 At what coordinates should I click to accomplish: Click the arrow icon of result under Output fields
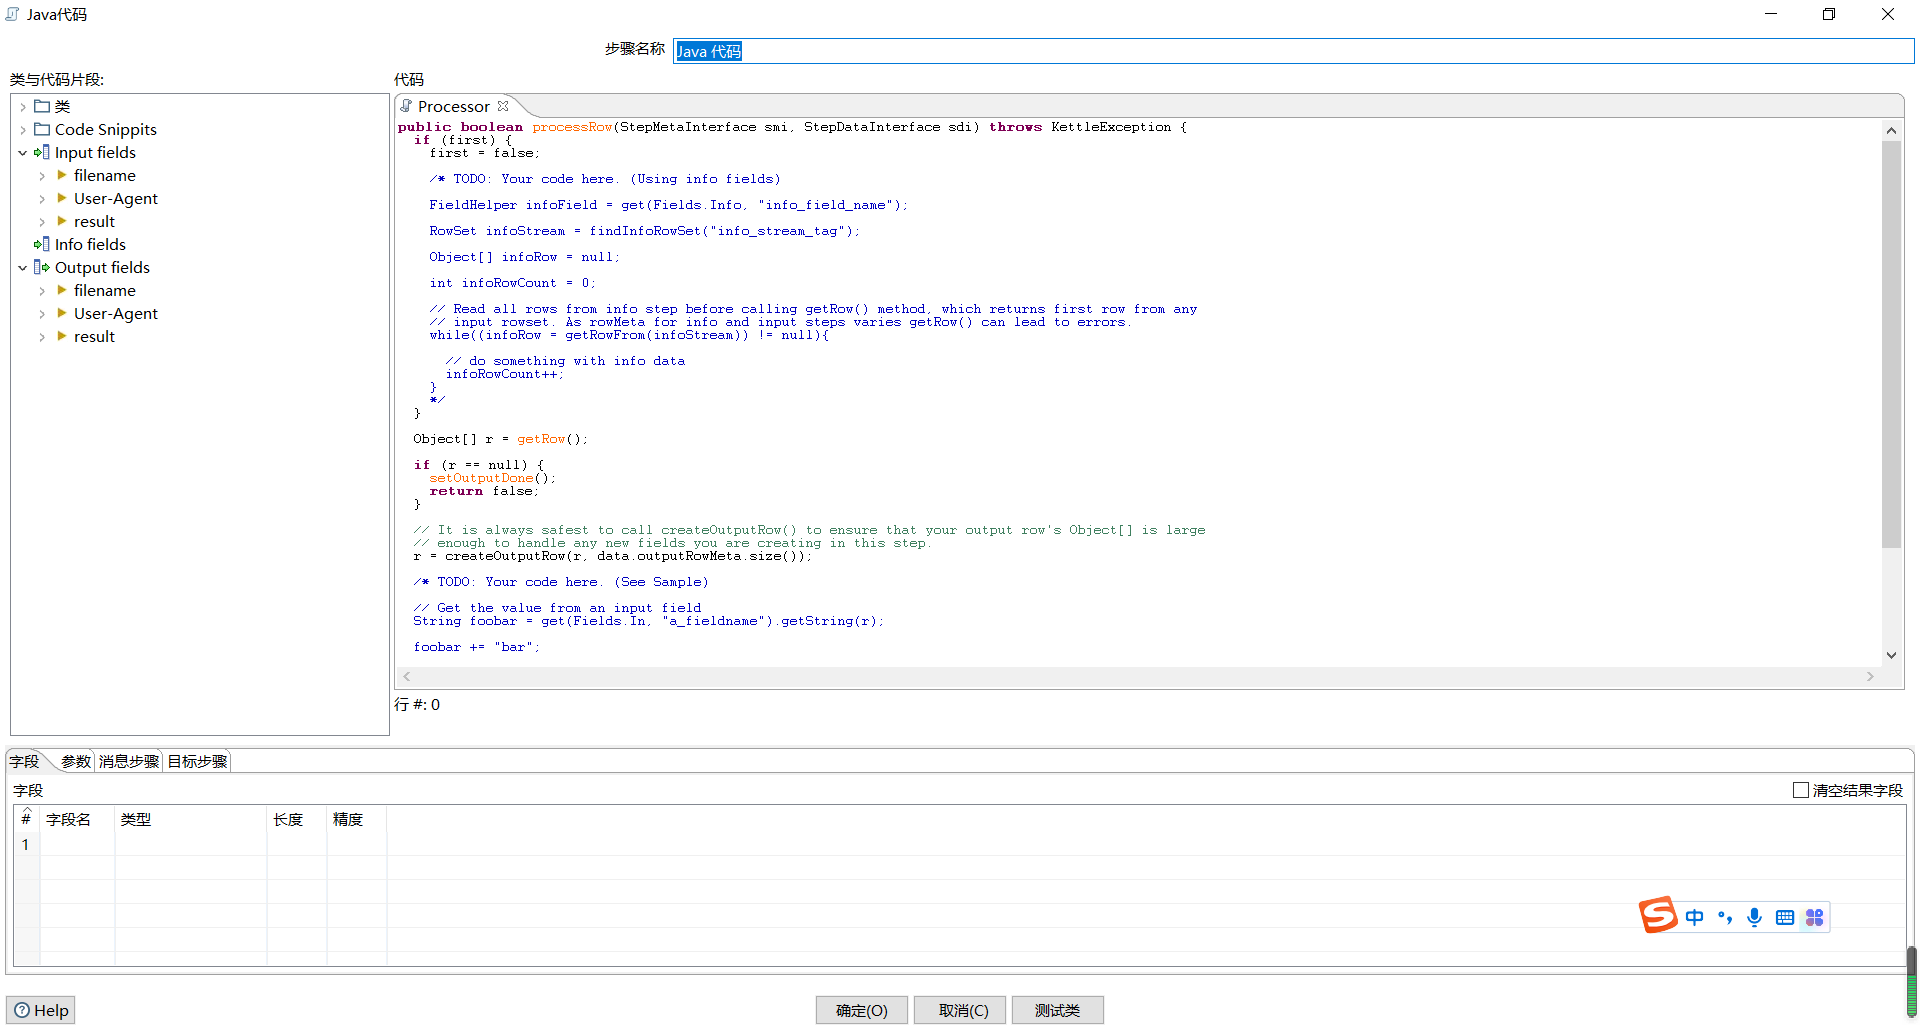[x=62, y=336]
